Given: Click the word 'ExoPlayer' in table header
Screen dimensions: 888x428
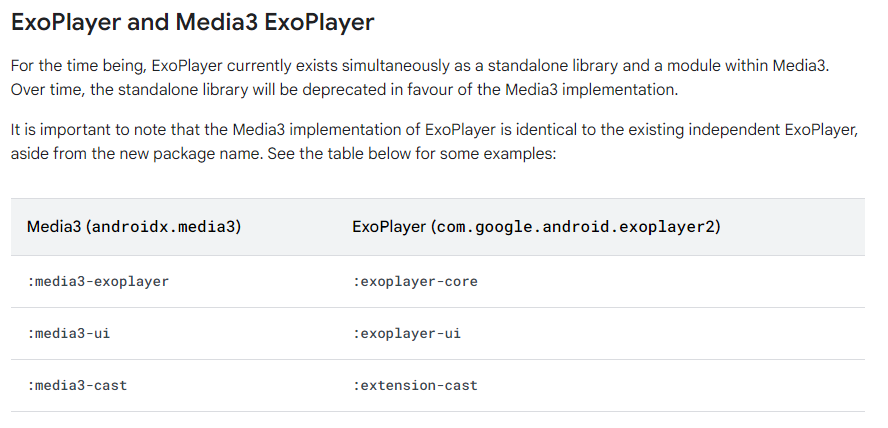Looking at the screenshot, I should point(388,227).
